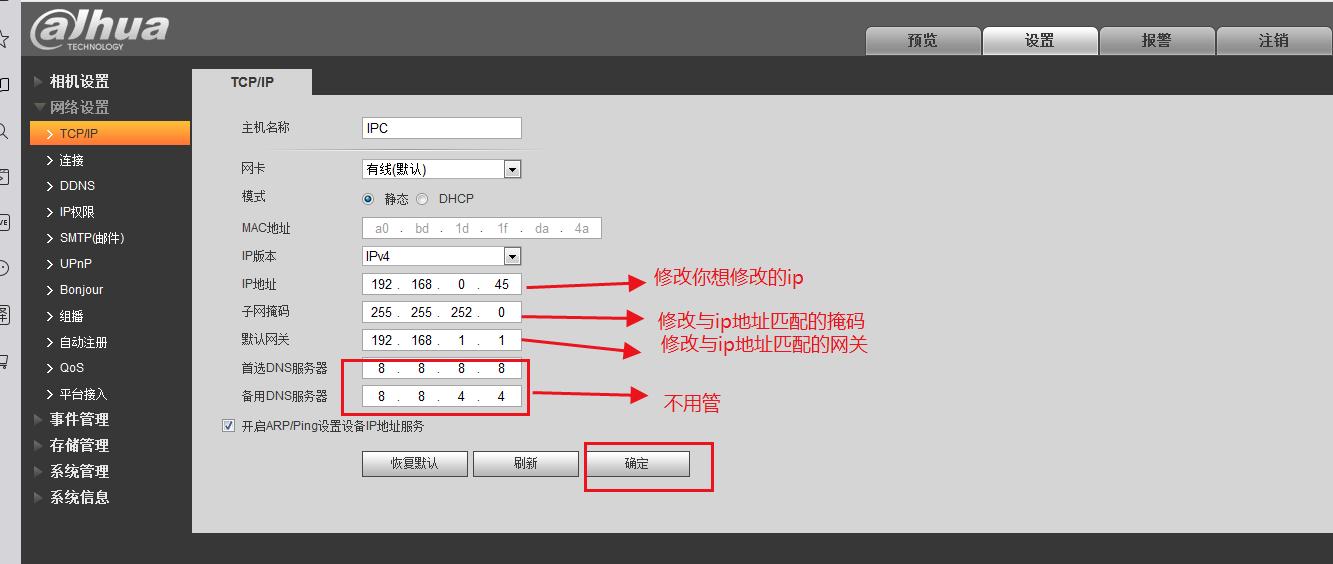Viewport: 1333px width, 564px height.
Task: Open the 预览 tab
Action: [x=922, y=41]
